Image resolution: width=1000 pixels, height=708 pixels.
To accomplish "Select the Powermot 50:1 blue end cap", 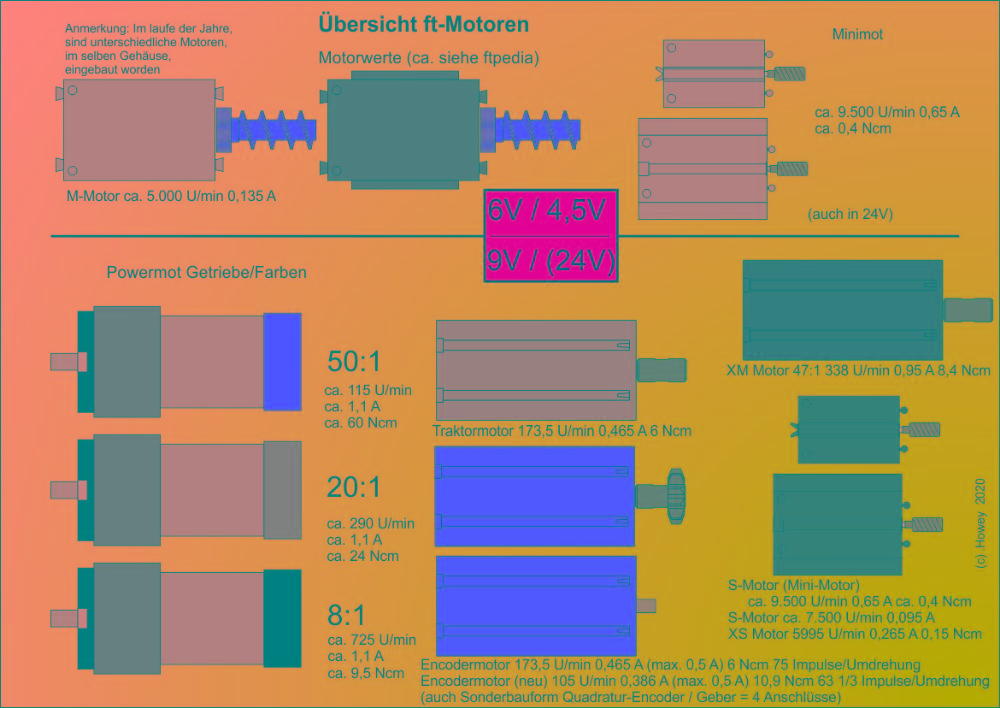I will point(282,361).
